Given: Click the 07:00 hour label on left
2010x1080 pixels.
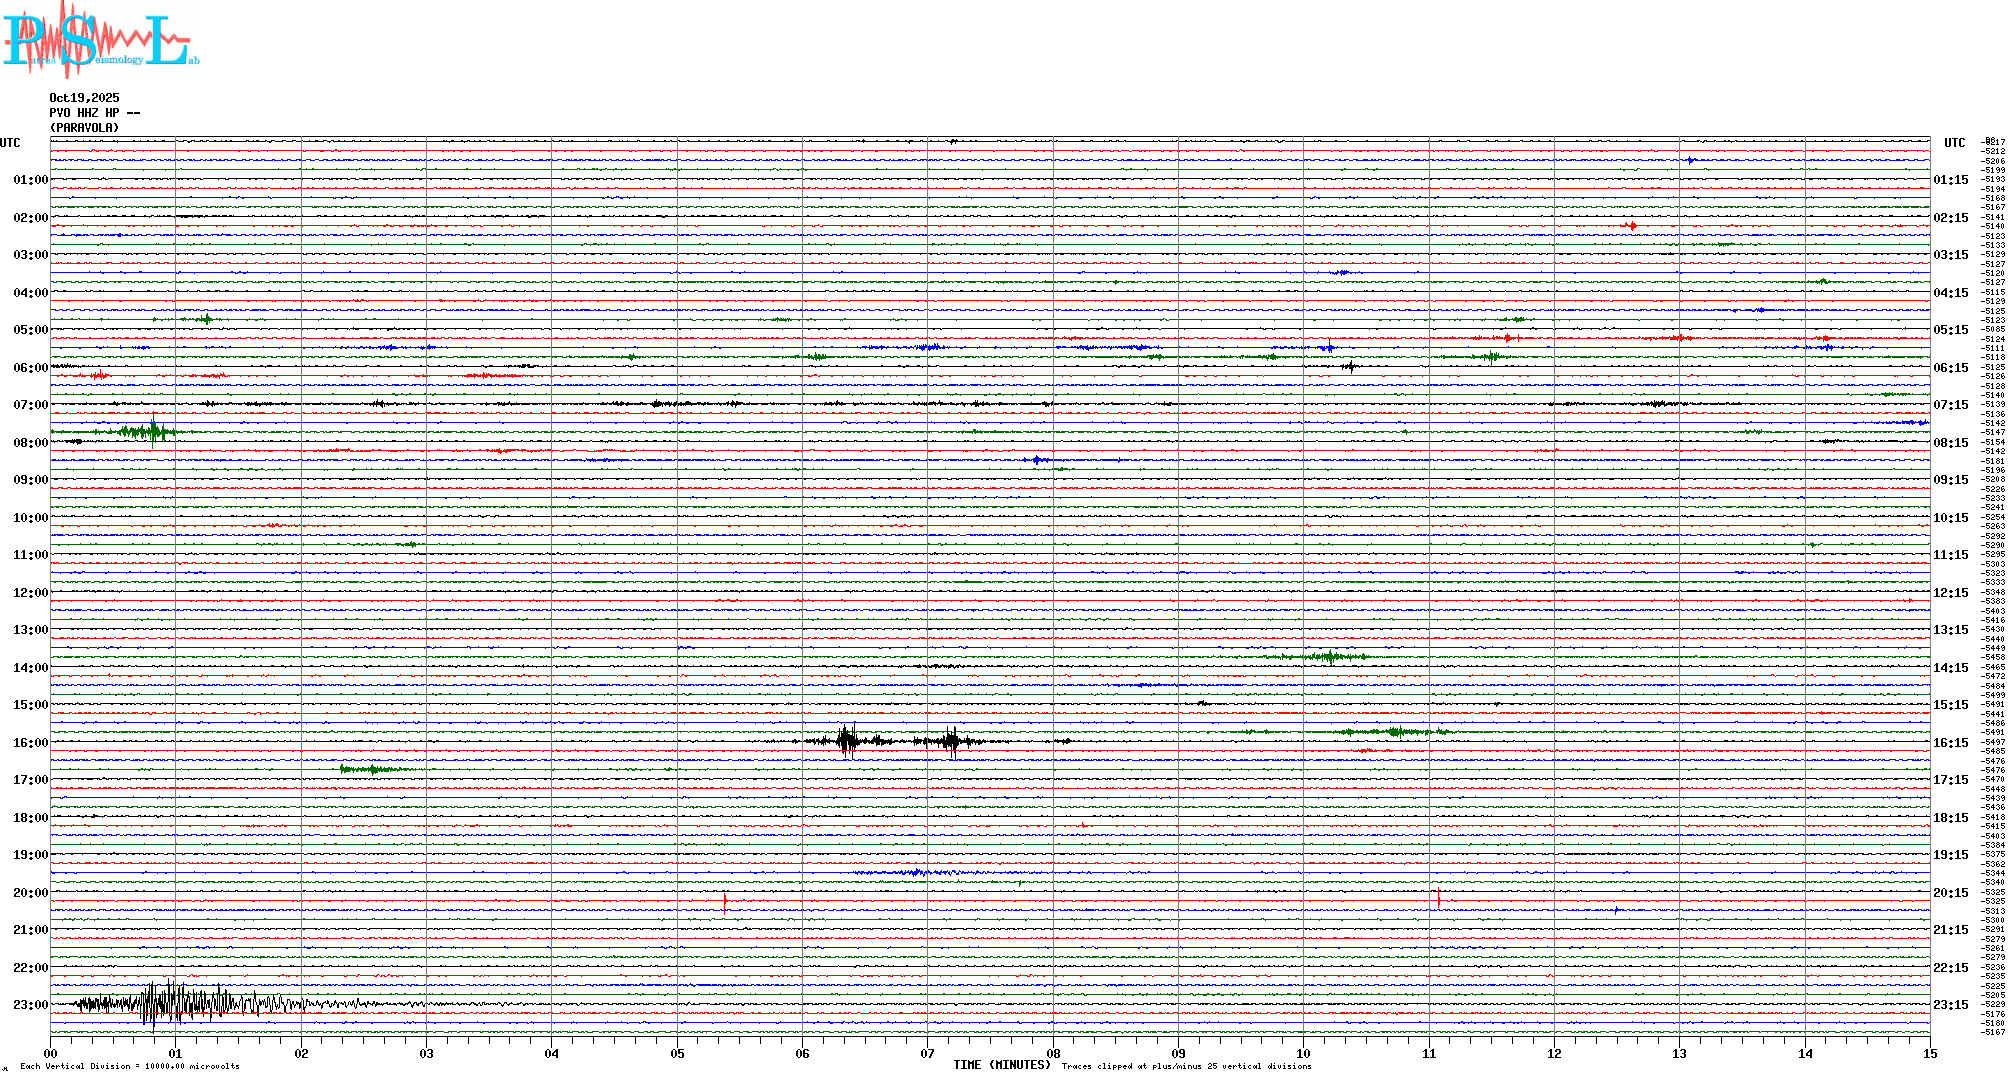Looking at the screenshot, I should point(30,405).
